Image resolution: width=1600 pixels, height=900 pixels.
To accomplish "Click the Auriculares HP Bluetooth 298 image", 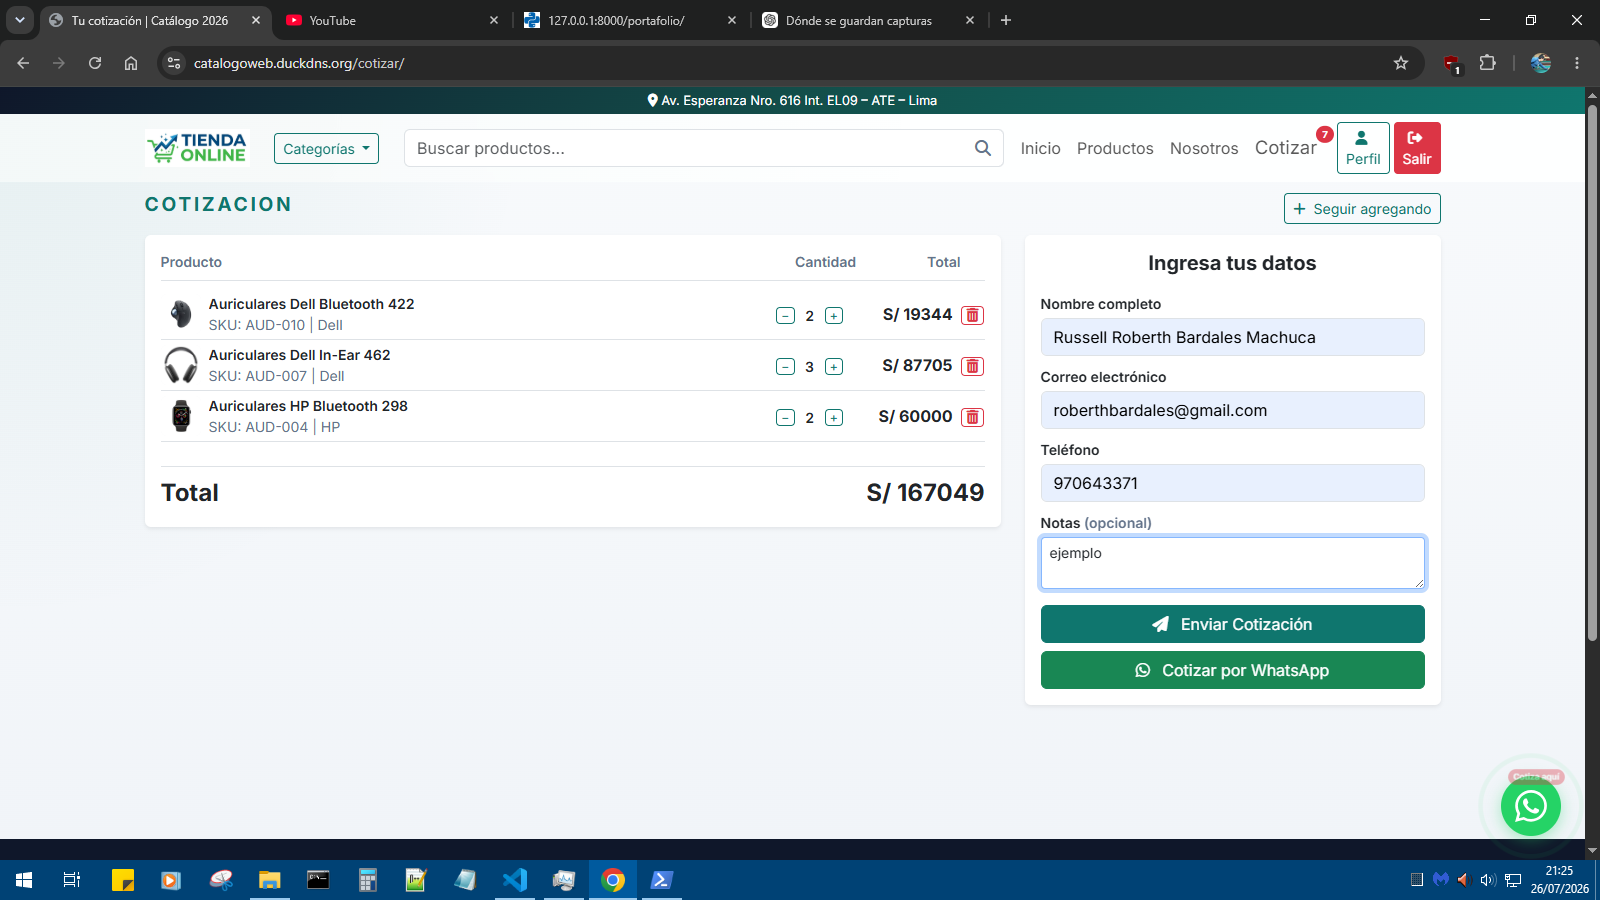I will pos(181,416).
